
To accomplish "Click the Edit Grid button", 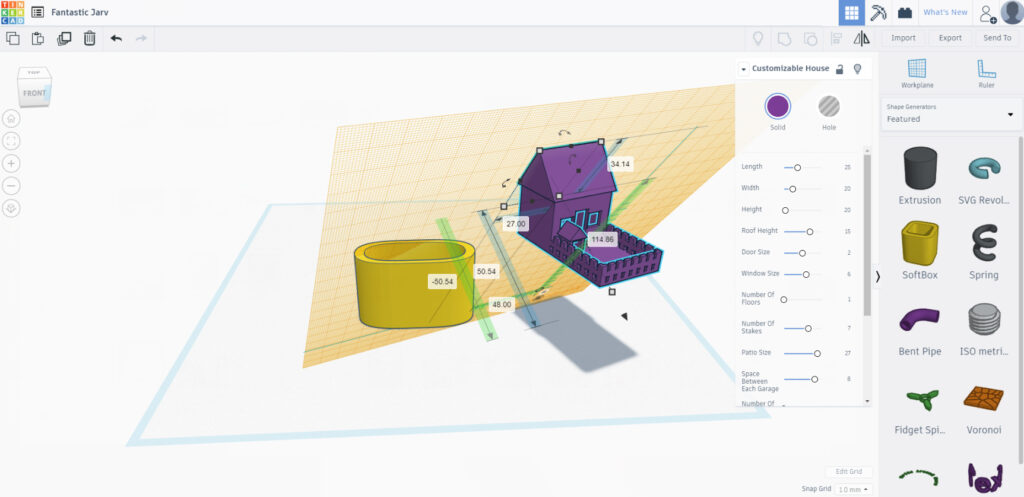I will tap(849, 472).
